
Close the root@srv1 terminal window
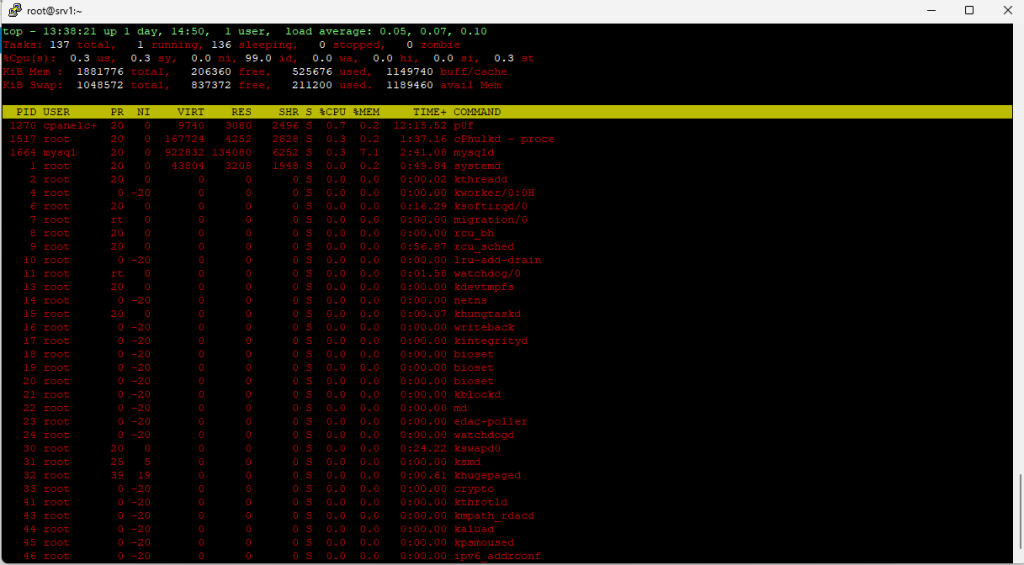1007,10
